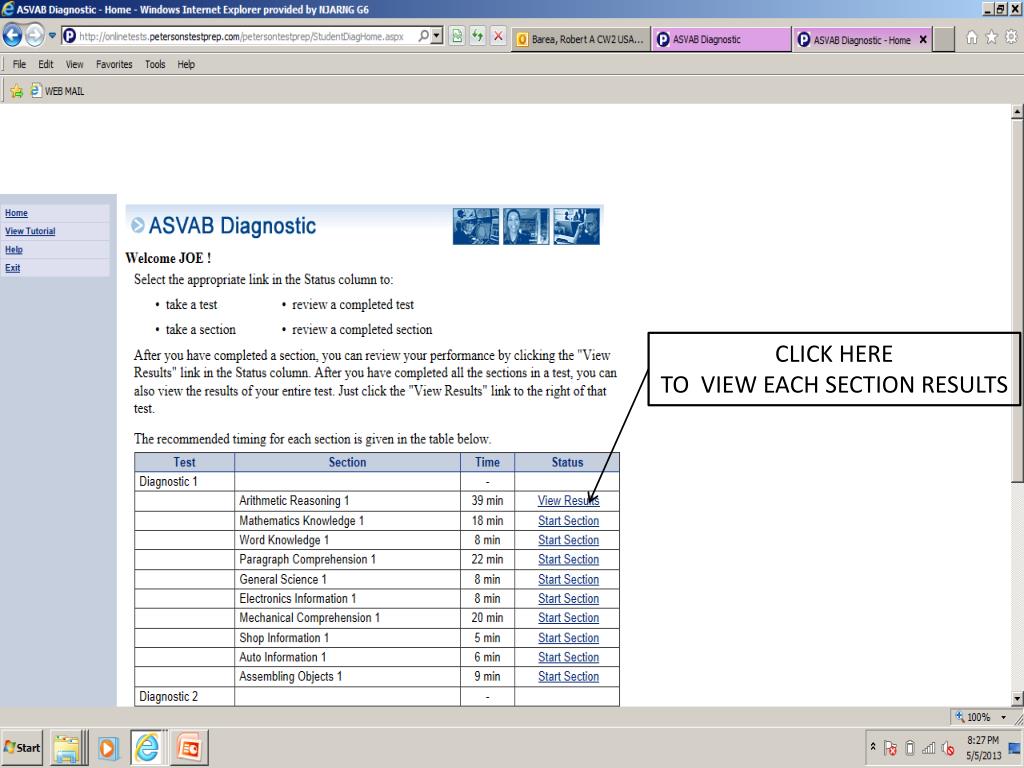The image size is (1024, 768).
Task: Open the Tools gear icon
Action: (x=1011, y=37)
